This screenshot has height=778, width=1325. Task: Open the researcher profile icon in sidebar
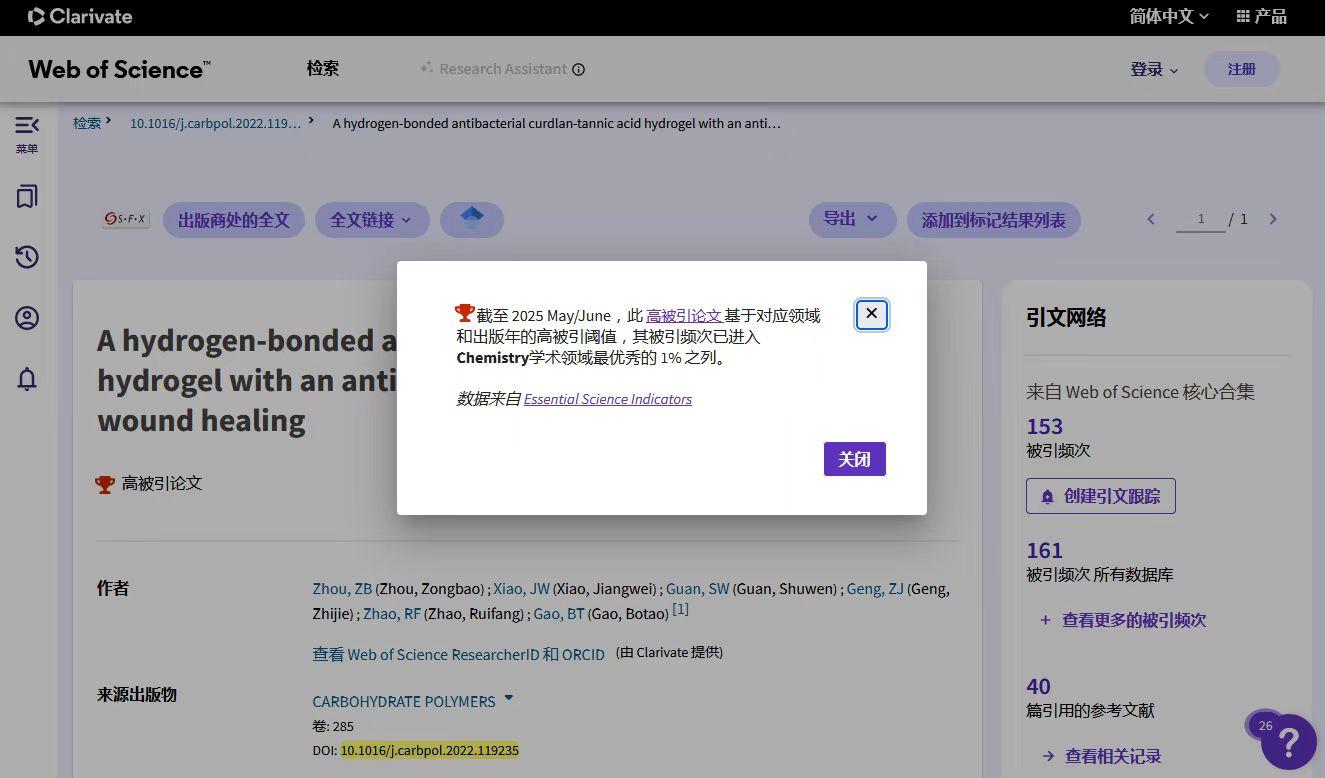coord(26,317)
